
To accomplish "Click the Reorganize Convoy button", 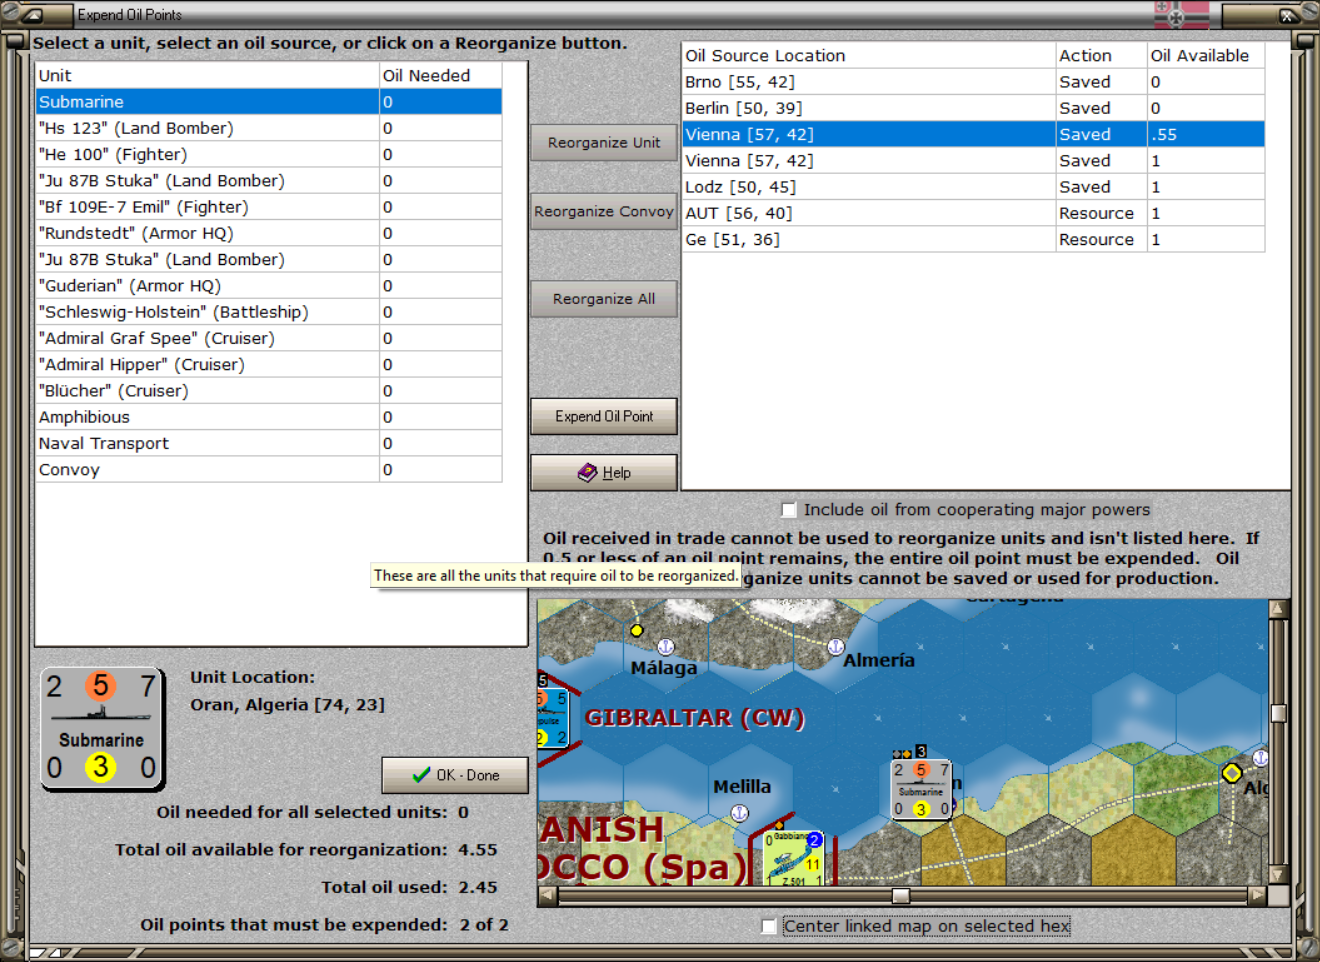I will pos(604,212).
